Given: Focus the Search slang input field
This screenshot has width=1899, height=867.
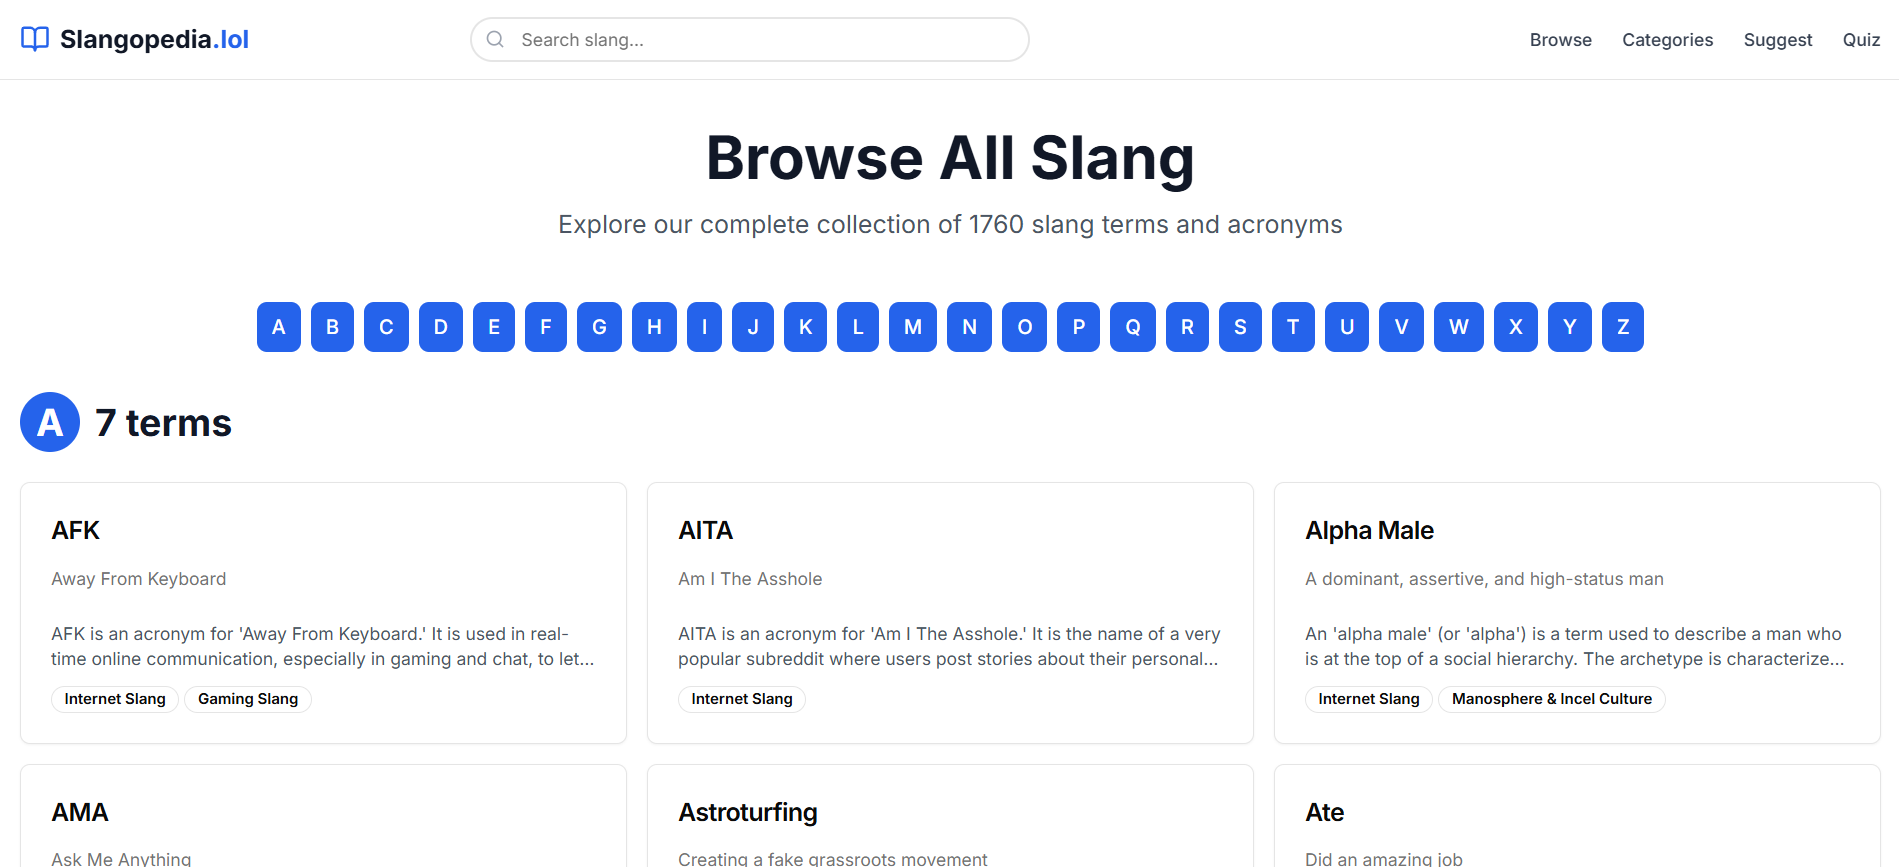Looking at the screenshot, I should (750, 39).
